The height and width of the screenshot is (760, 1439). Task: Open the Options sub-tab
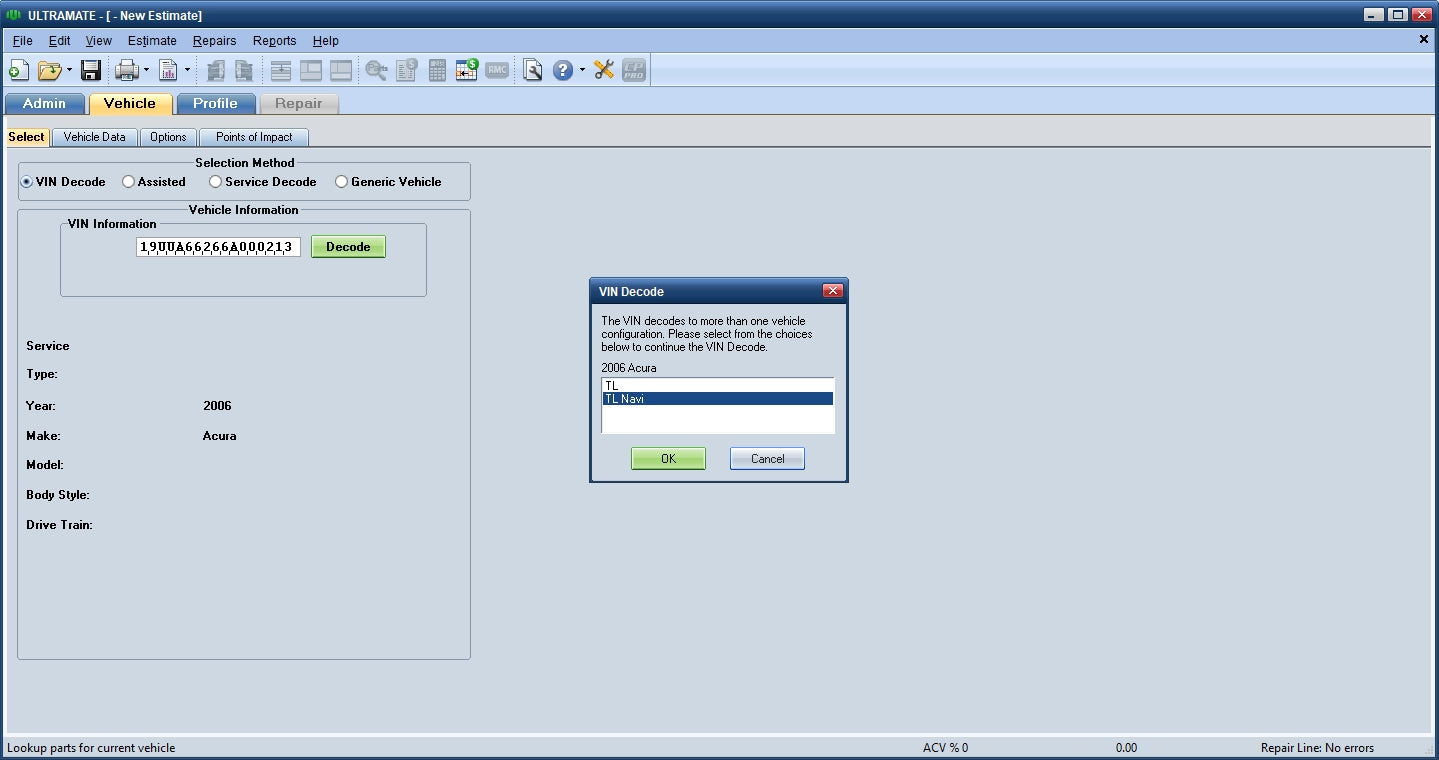(168, 137)
